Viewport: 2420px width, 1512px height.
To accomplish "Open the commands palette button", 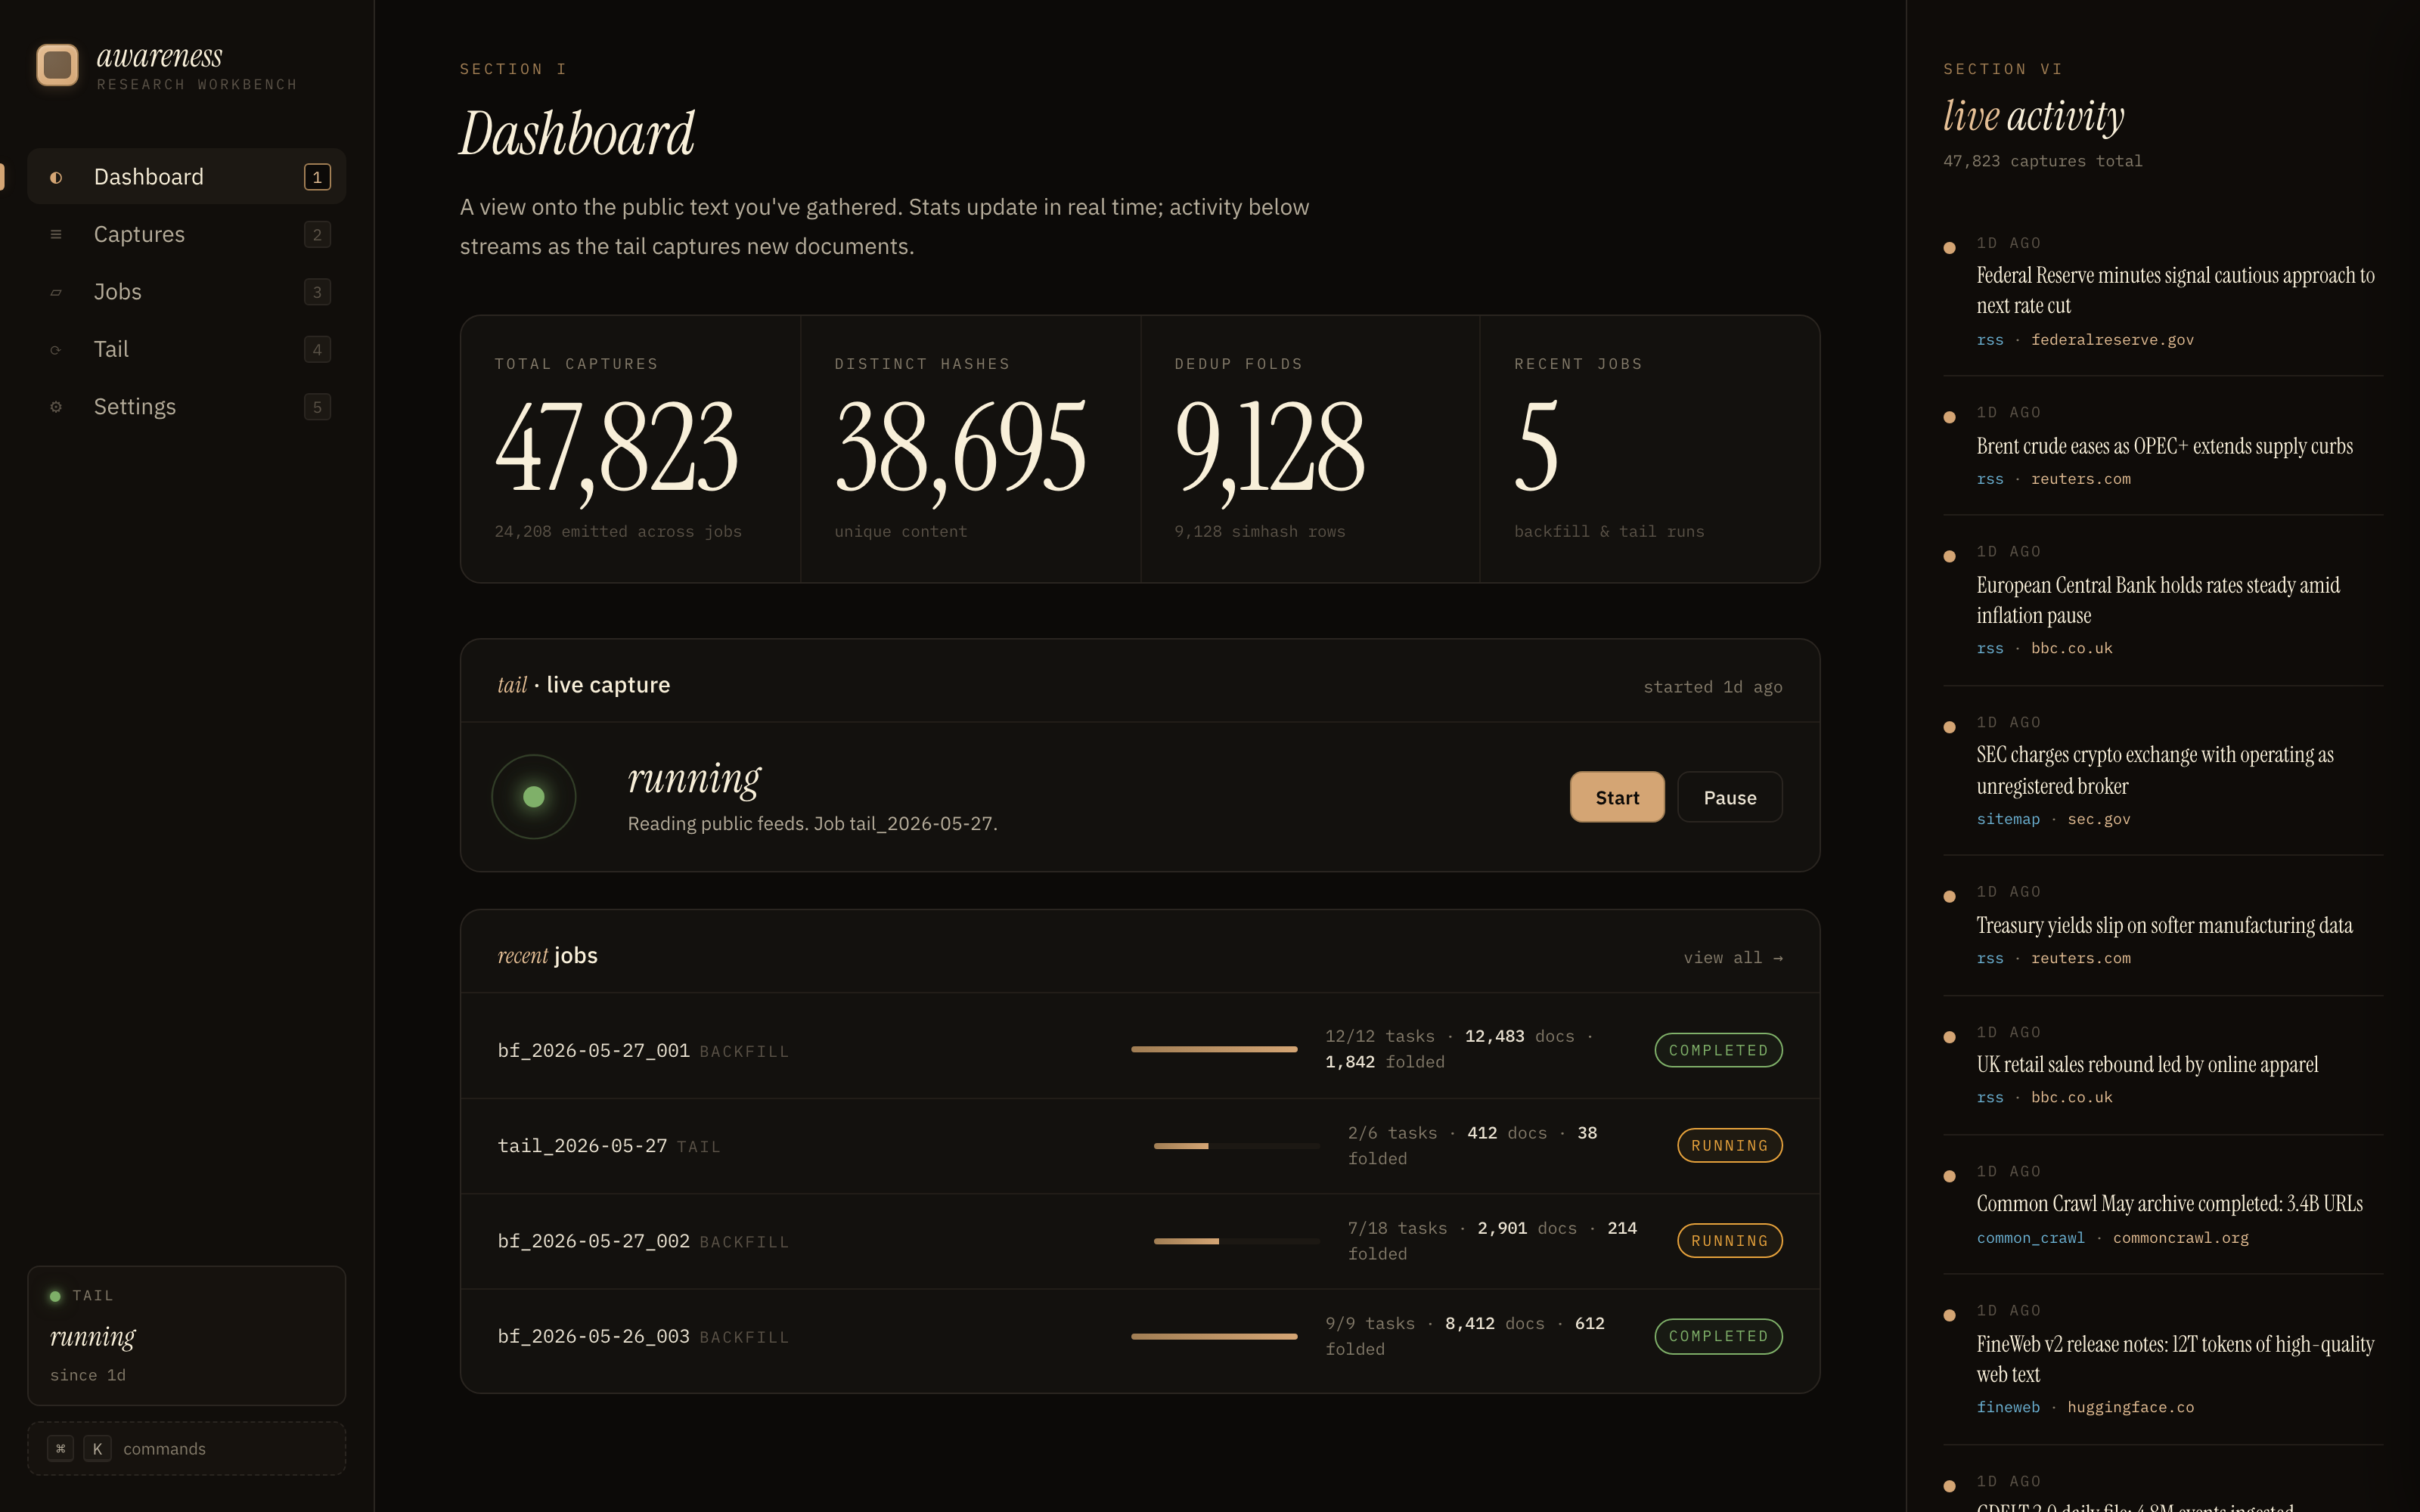I will tap(186, 1448).
